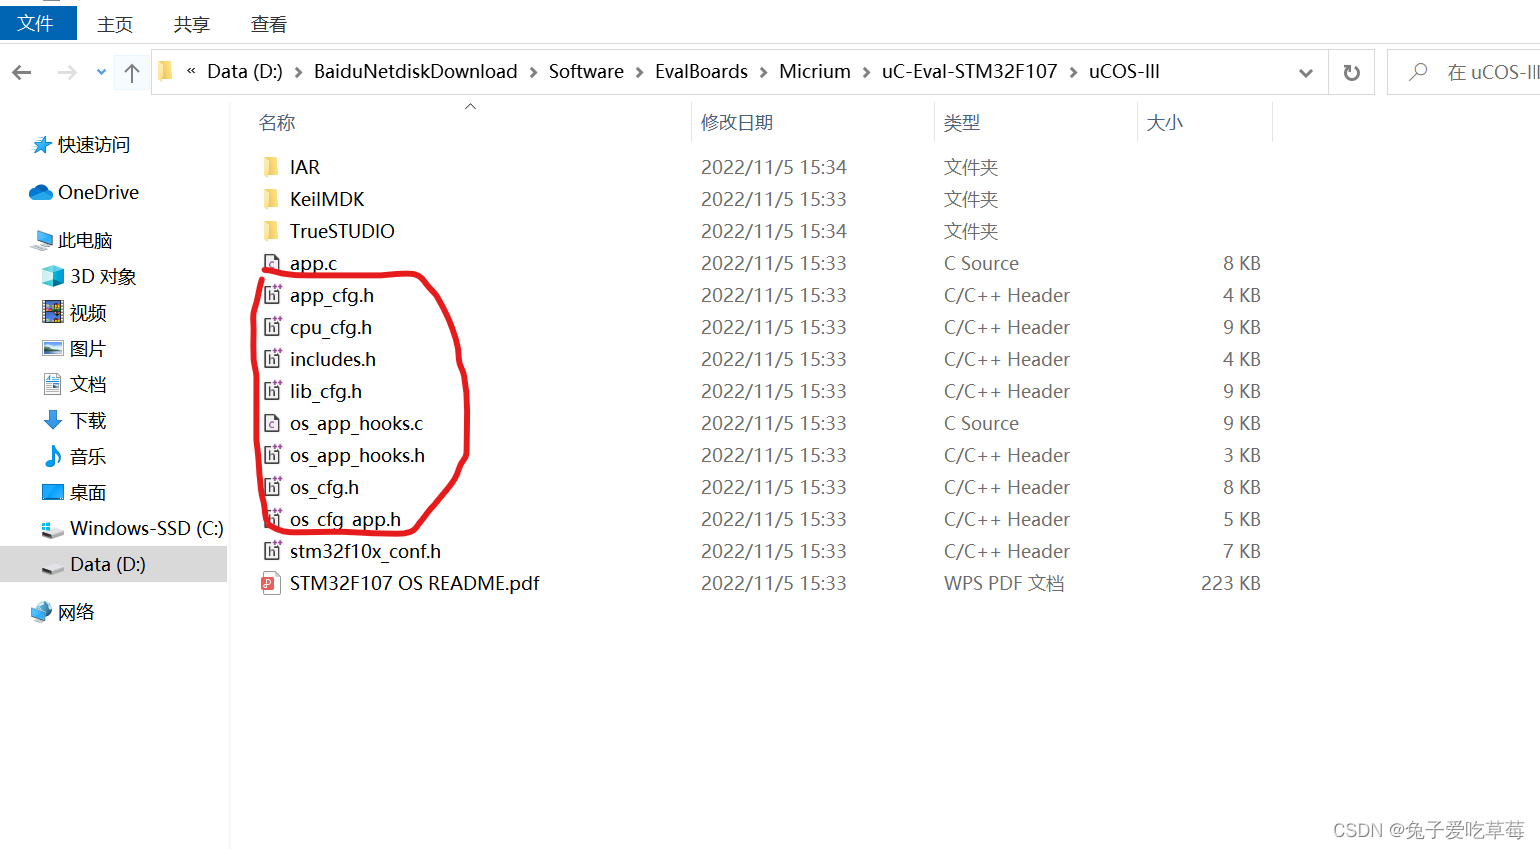Select 快速访问 in navigation pane
The image size is (1540, 849).
pyautogui.click(x=94, y=145)
